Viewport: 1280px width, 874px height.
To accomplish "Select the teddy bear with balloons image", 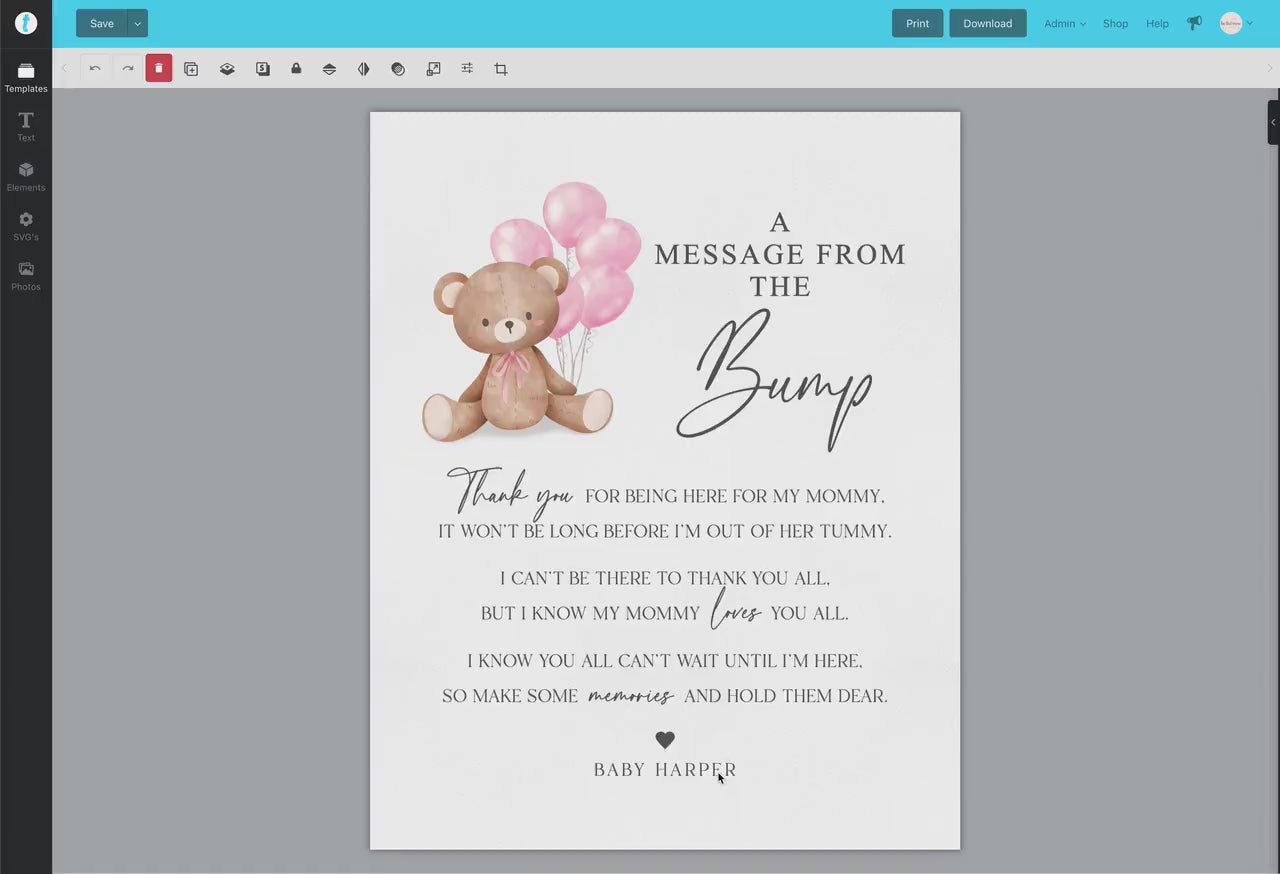I will click(531, 312).
